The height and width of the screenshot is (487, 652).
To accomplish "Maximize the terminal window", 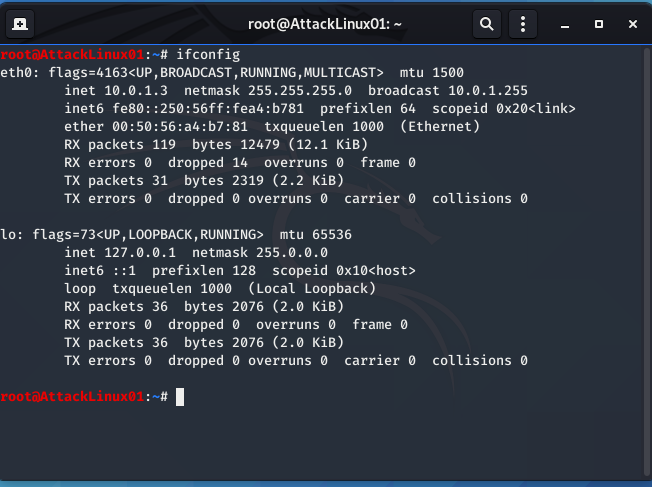I will coord(599,24).
